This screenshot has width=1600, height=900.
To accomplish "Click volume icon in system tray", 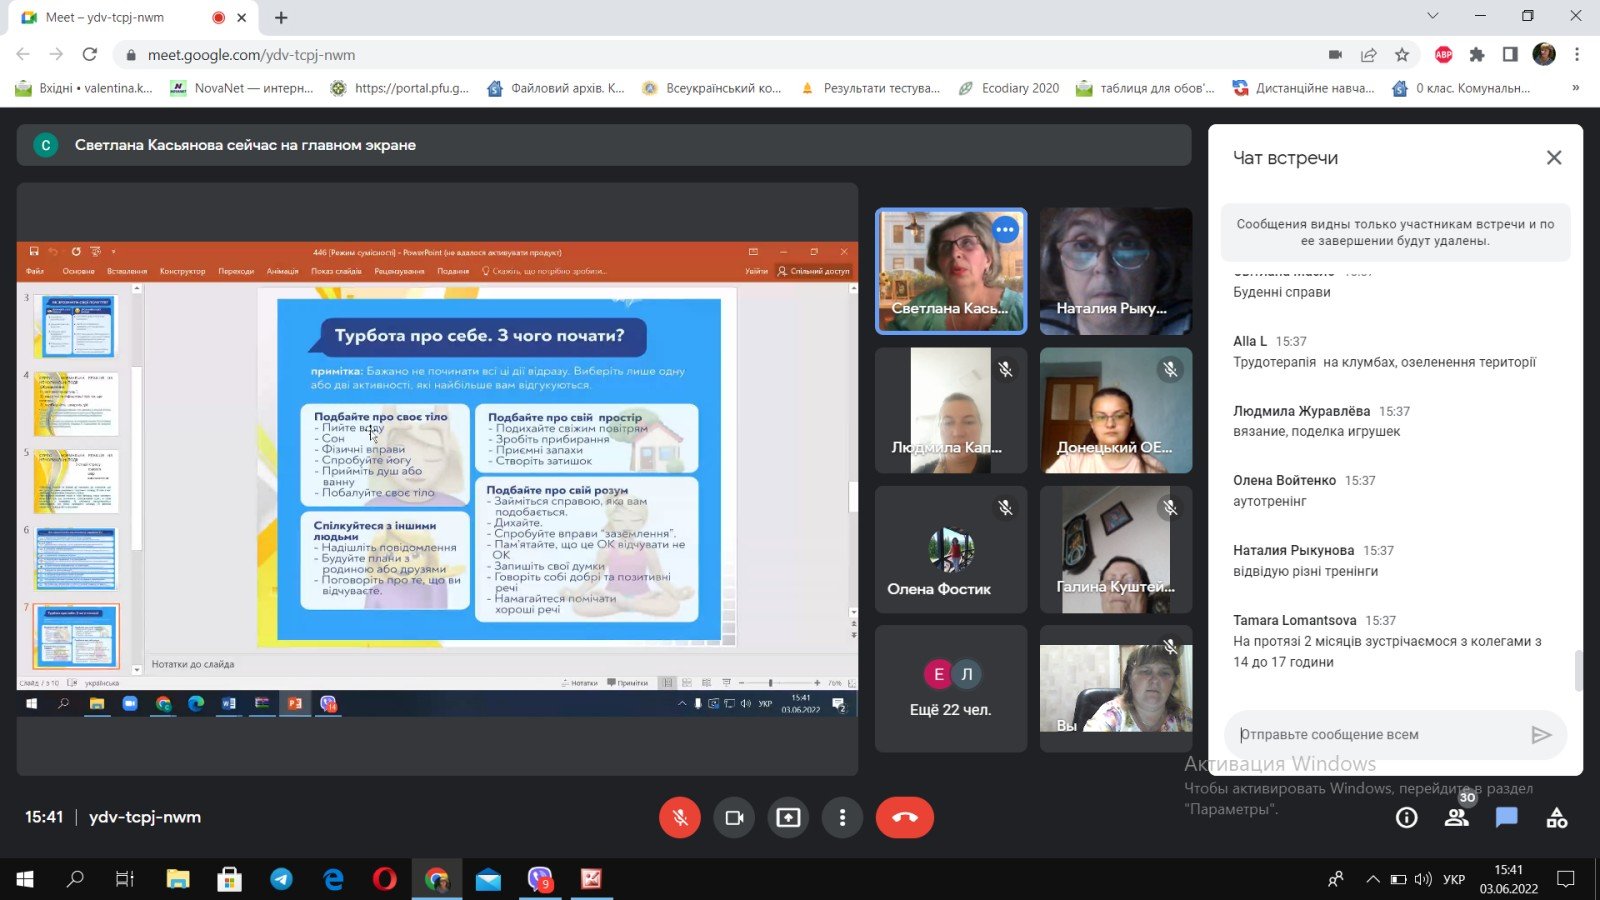I will click(1422, 879).
